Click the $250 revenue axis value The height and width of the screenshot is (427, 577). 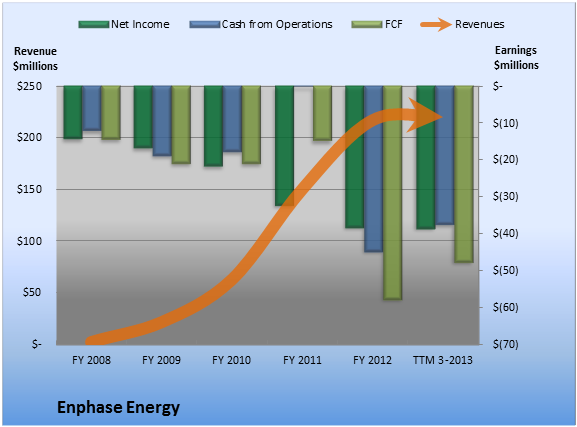click(x=29, y=86)
